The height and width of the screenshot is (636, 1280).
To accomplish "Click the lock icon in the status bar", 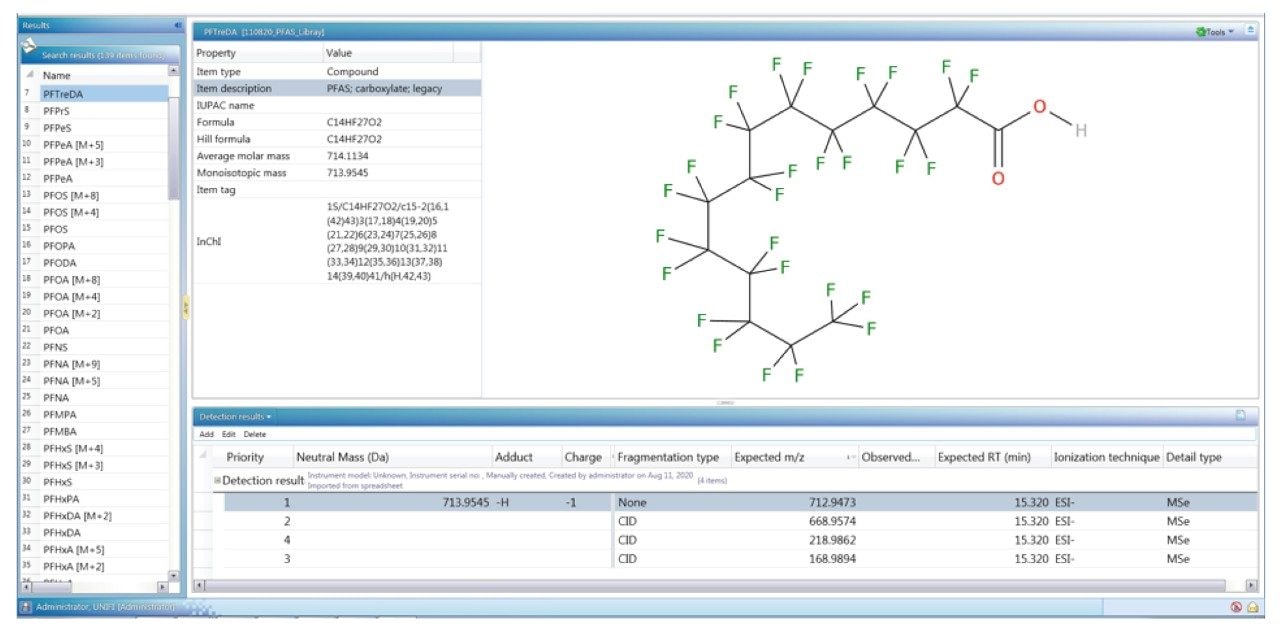I will click(x=1252, y=607).
